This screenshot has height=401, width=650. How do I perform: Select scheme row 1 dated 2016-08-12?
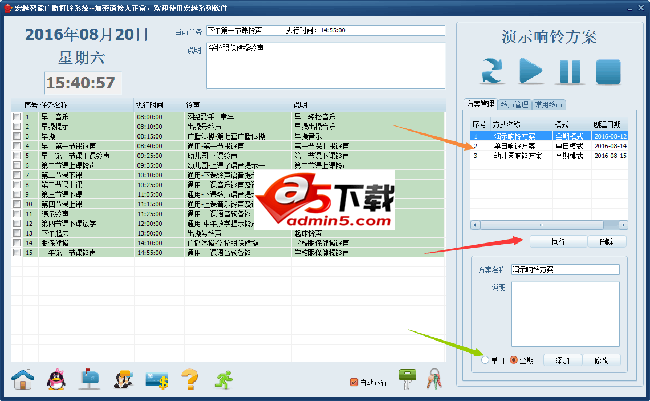coord(549,136)
